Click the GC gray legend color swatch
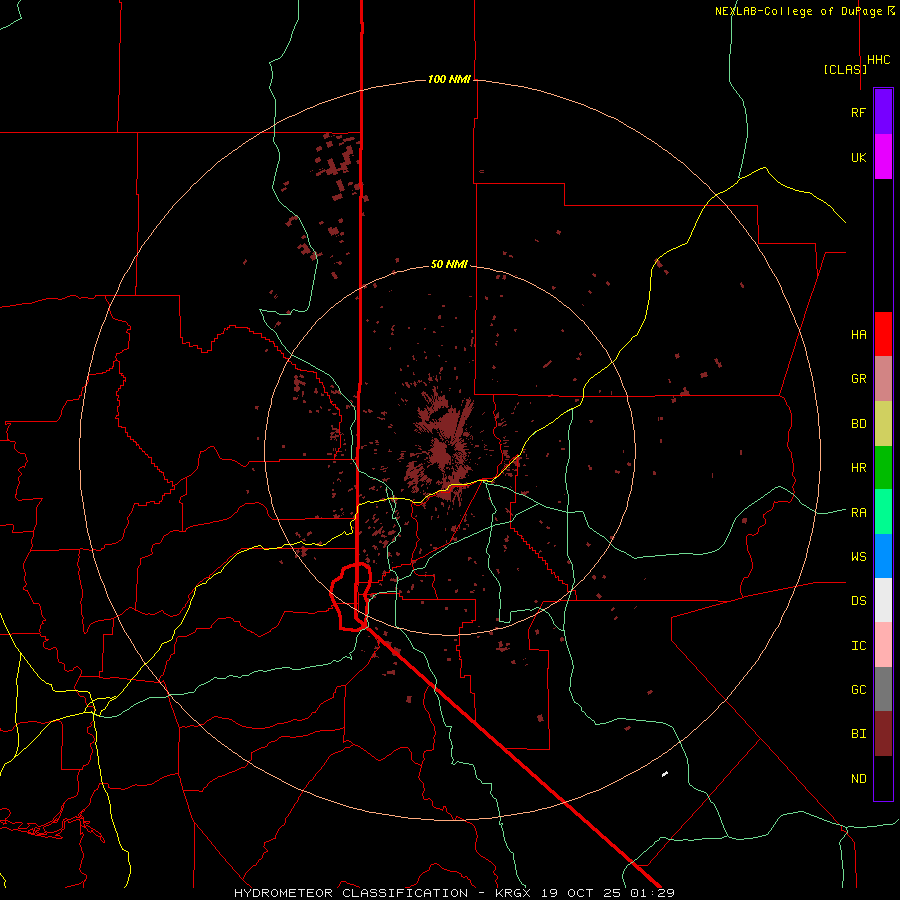Image resolution: width=900 pixels, height=900 pixels. [883, 689]
